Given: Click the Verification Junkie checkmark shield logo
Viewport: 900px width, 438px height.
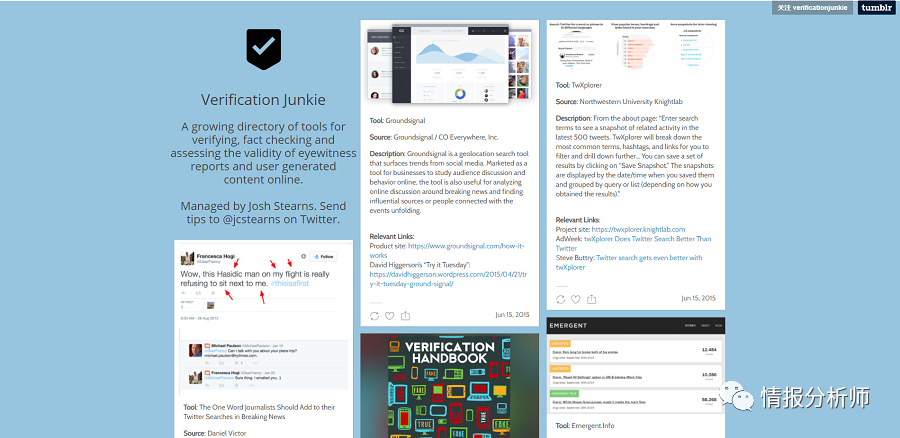Looking at the screenshot, I should 263,49.
